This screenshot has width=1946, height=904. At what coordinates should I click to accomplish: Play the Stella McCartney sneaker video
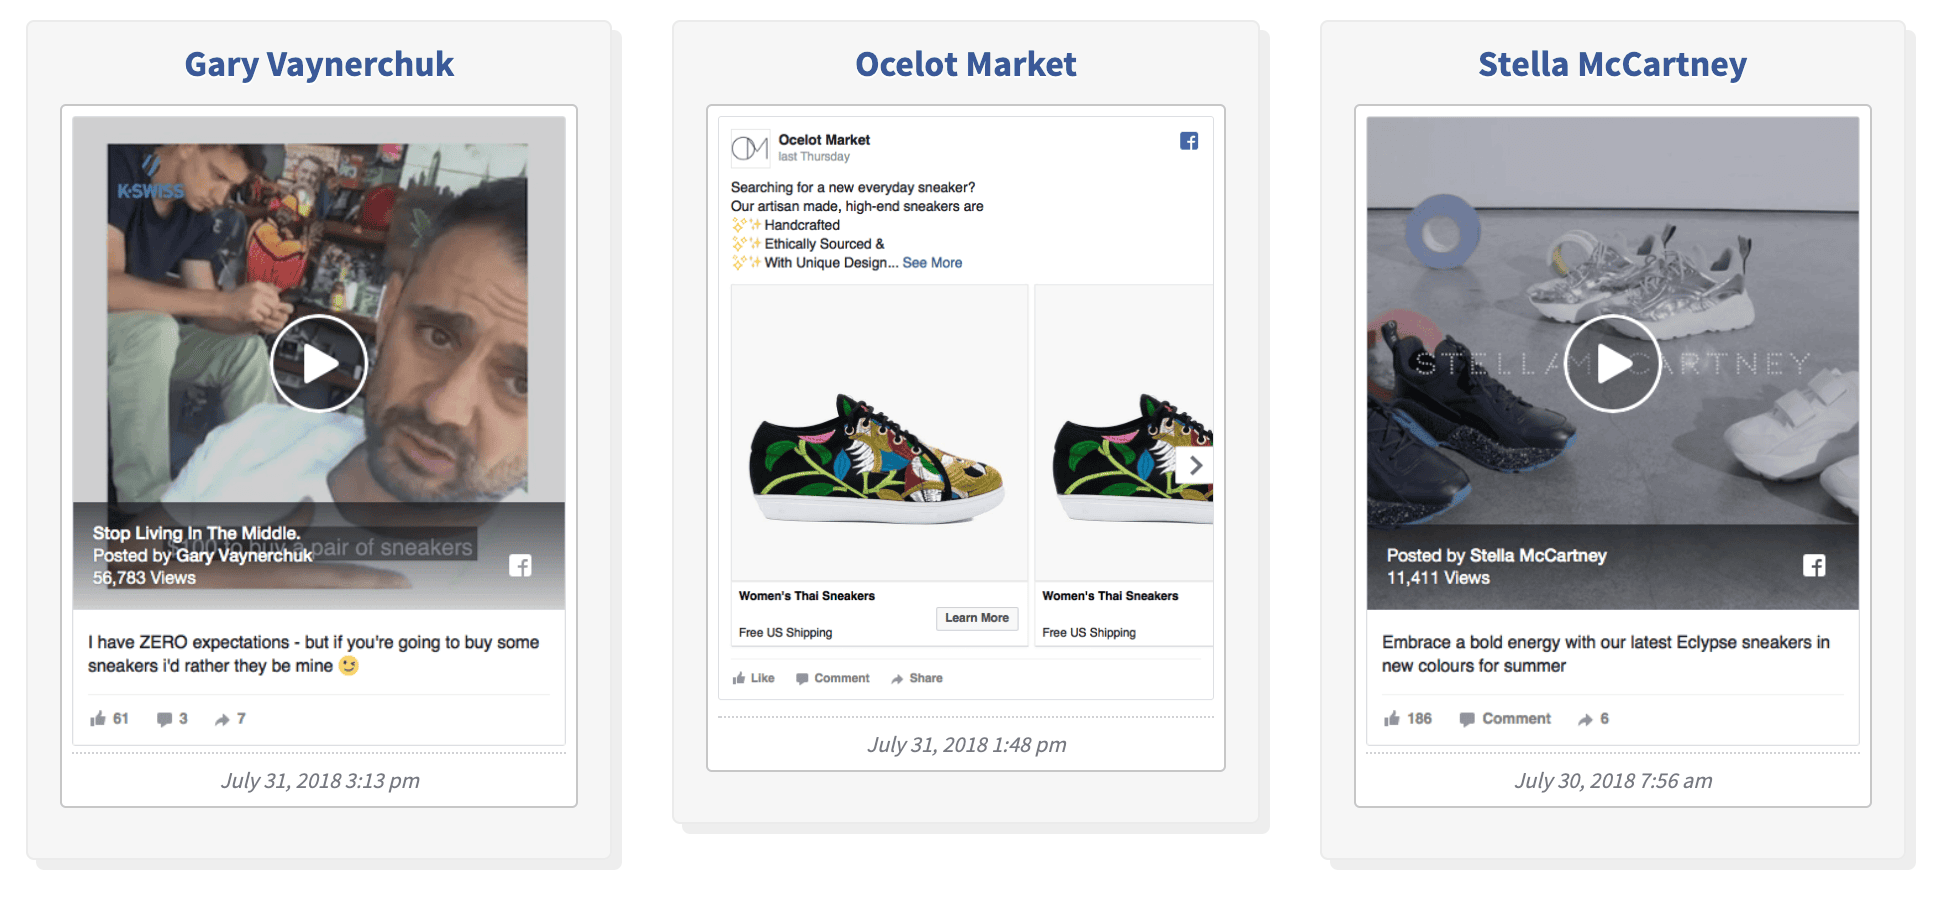[1612, 363]
